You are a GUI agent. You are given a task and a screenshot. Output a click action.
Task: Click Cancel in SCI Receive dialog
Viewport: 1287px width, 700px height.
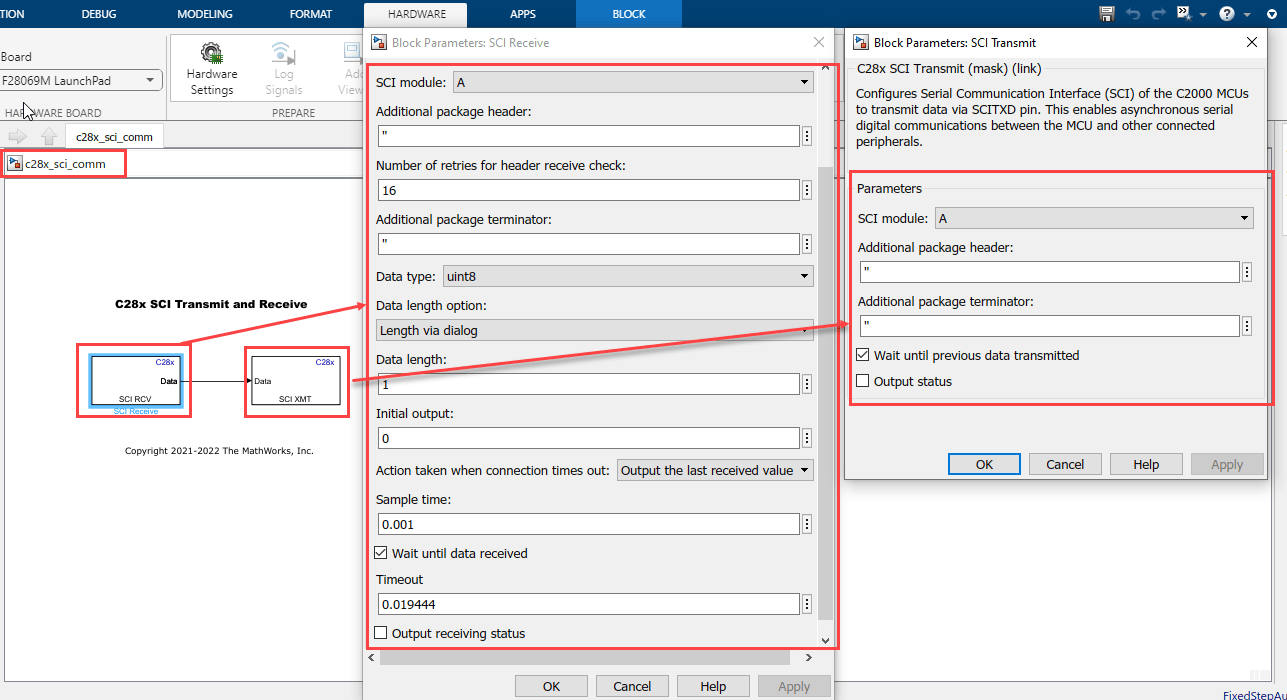[632, 686]
